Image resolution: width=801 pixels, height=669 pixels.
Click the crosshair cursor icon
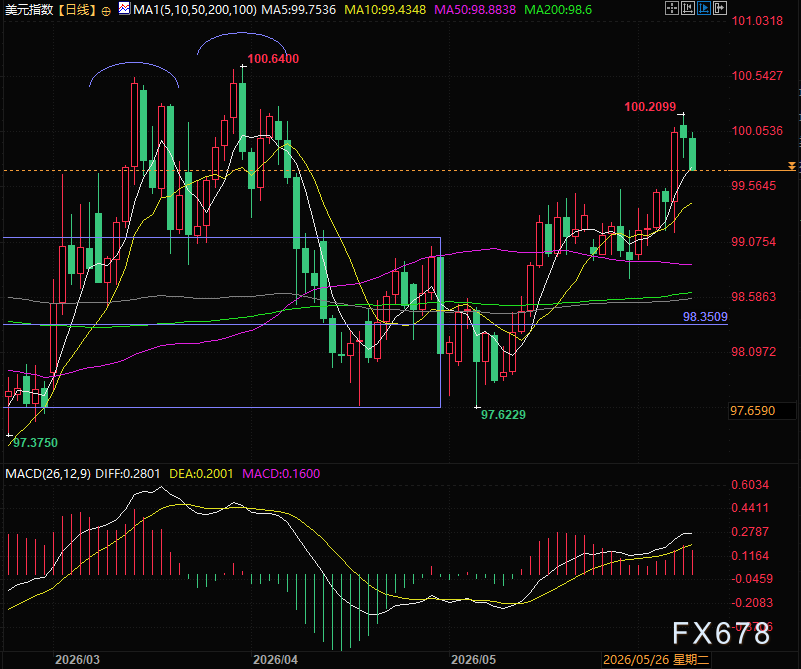point(672,8)
